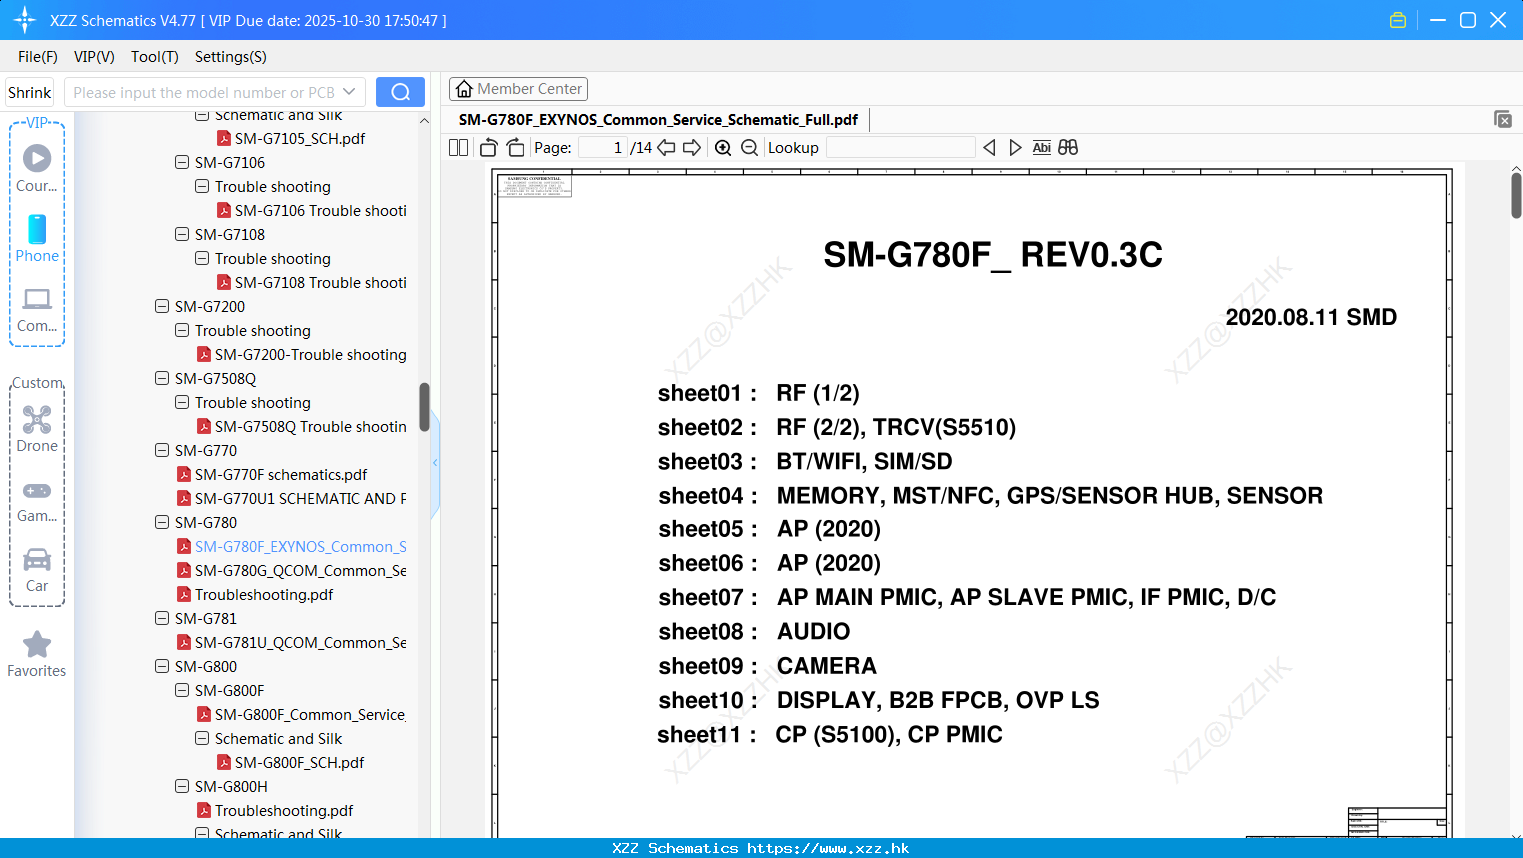Select the SM-G780F_EXYNOS PDF tab
The height and width of the screenshot is (858, 1523).
coord(658,120)
